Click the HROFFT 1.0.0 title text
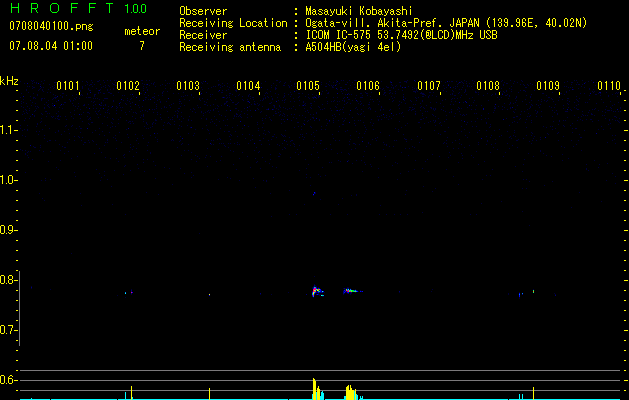629x400 pixels. pyautogui.click(x=78, y=8)
